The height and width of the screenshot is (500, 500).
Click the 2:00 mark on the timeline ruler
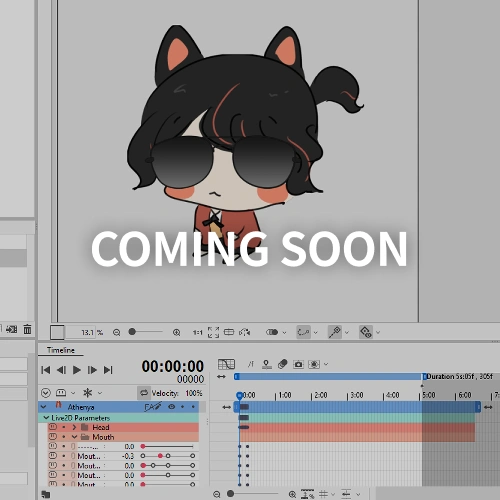[x=320, y=395]
